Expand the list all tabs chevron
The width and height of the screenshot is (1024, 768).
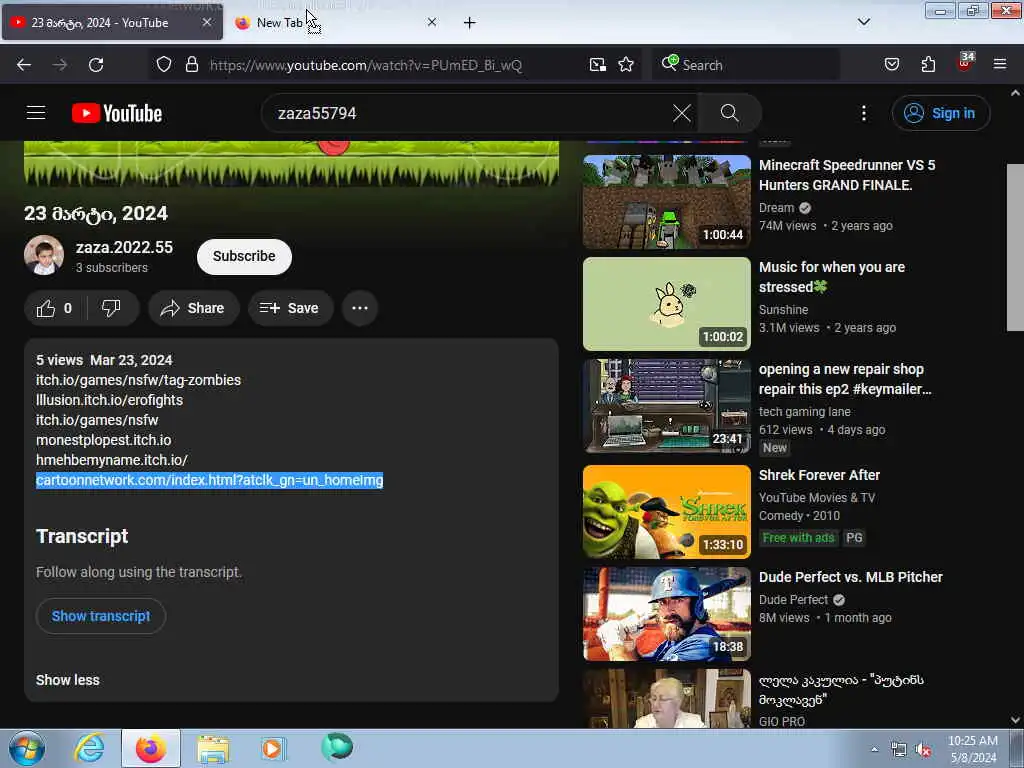(x=863, y=22)
